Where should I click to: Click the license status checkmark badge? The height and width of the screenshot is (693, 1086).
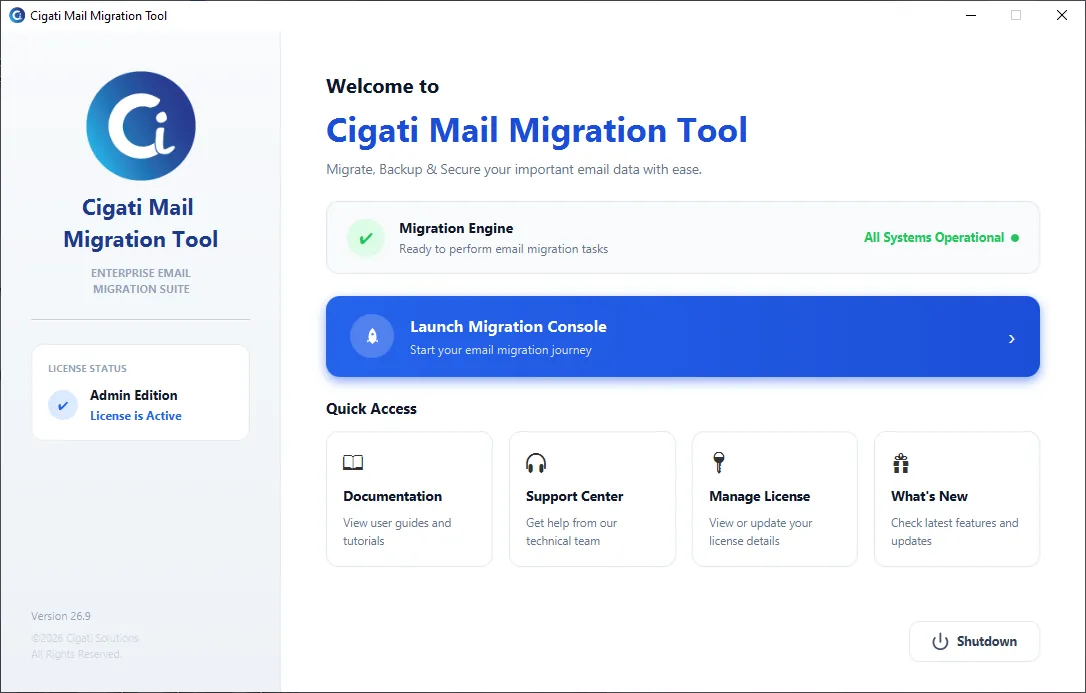(63, 405)
